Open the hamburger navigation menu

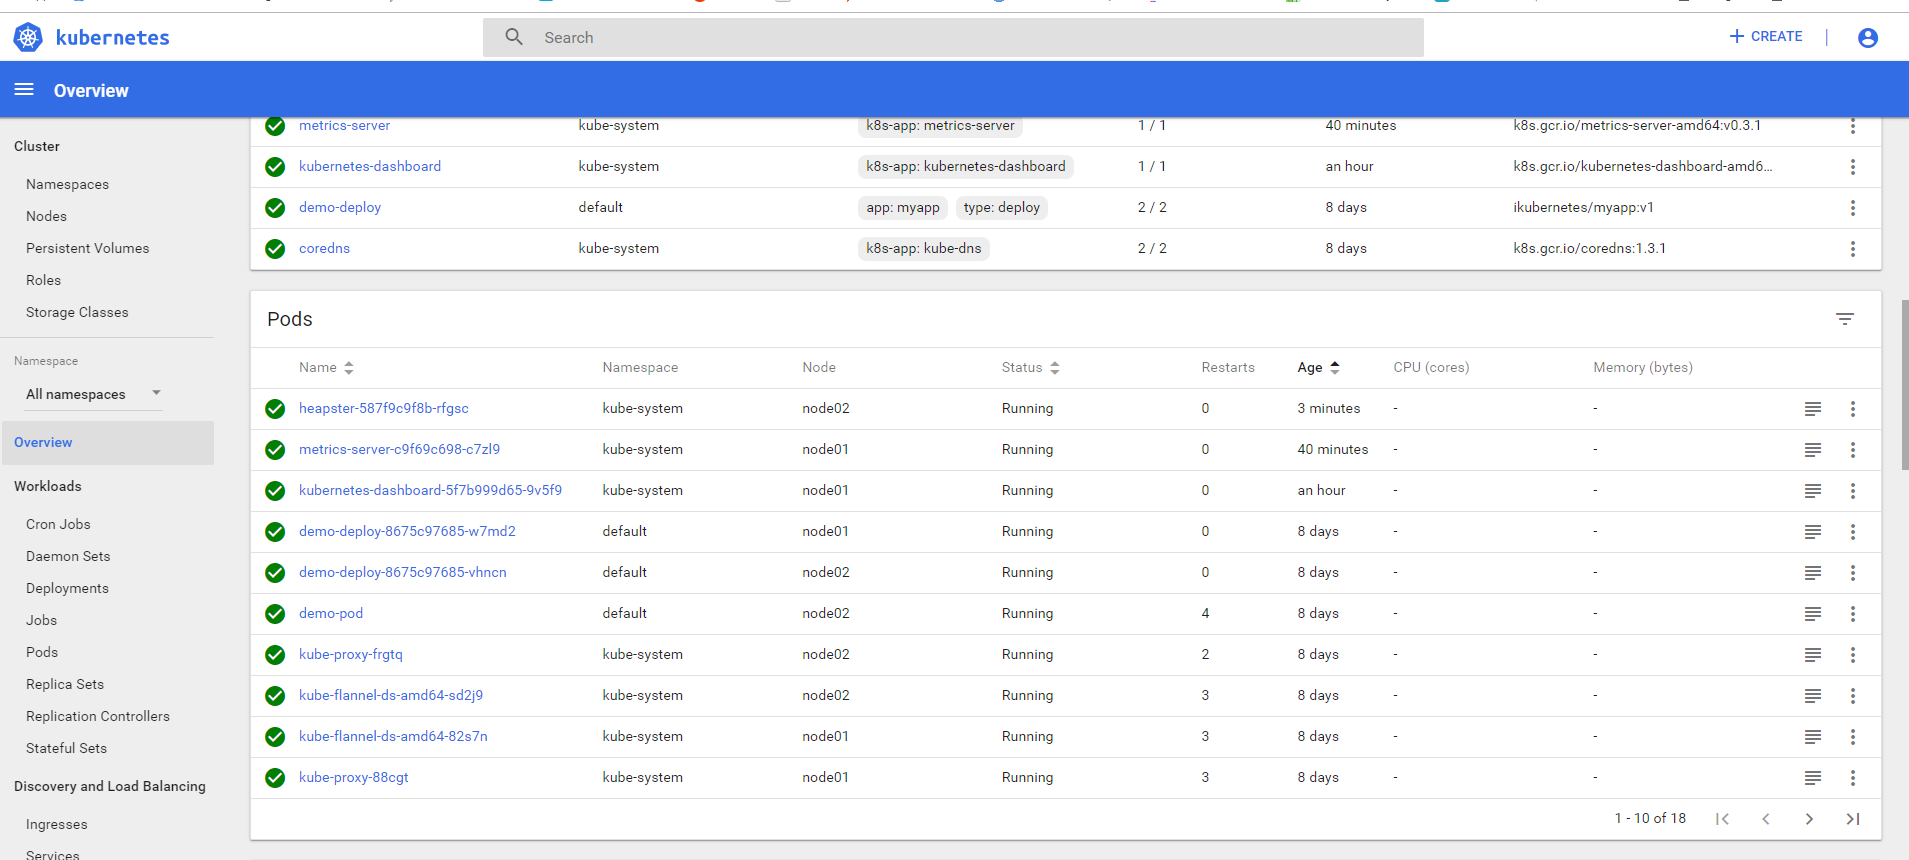pyautogui.click(x=24, y=90)
